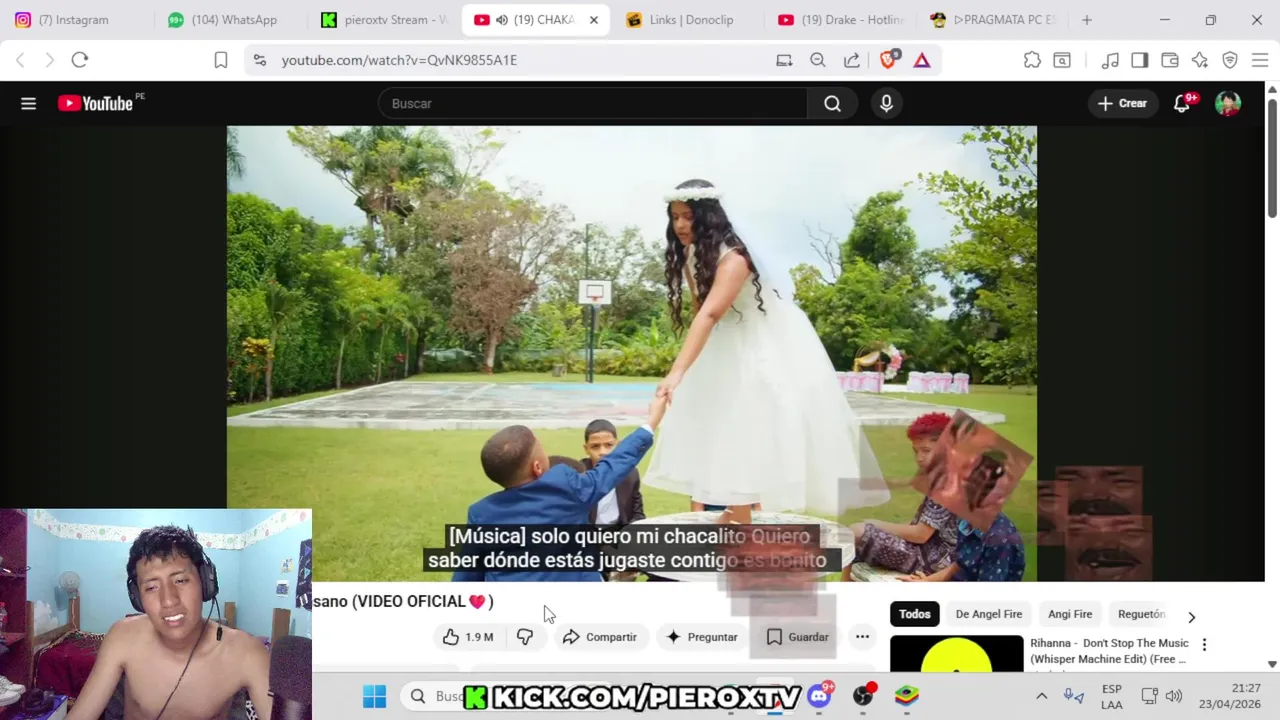The image size is (1280, 720).
Task: Open Leo AI sparkle icon
Action: point(1200,60)
